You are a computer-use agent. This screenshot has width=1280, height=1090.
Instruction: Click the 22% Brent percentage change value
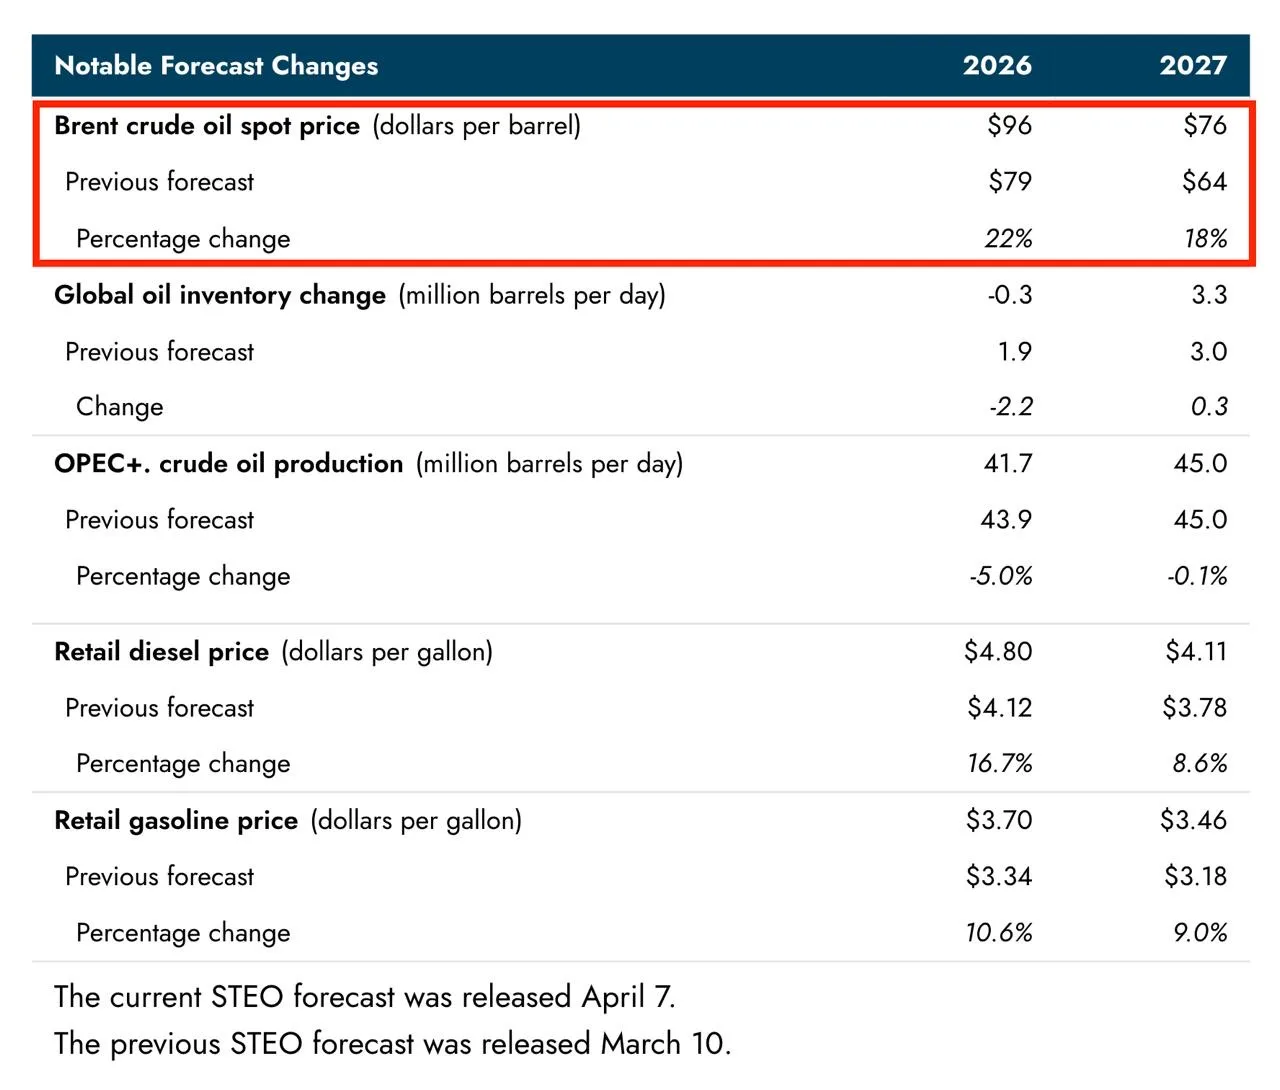pos(1007,239)
